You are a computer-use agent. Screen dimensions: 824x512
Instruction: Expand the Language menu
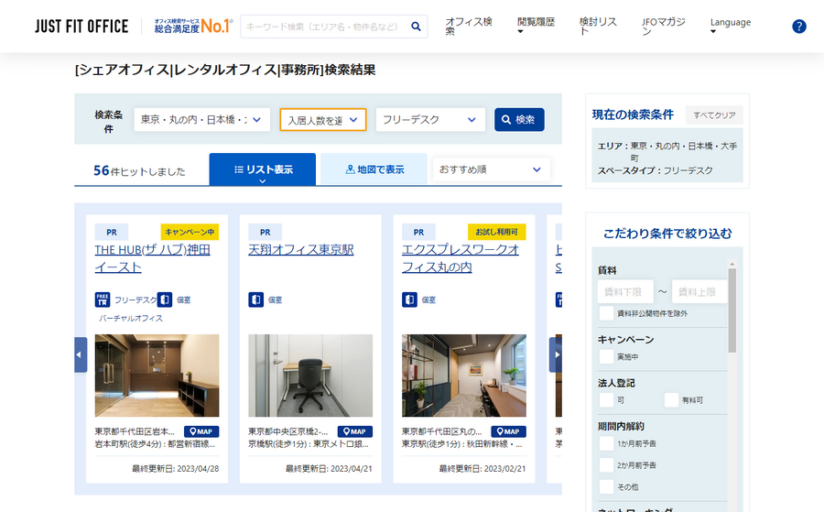coord(730,26)
